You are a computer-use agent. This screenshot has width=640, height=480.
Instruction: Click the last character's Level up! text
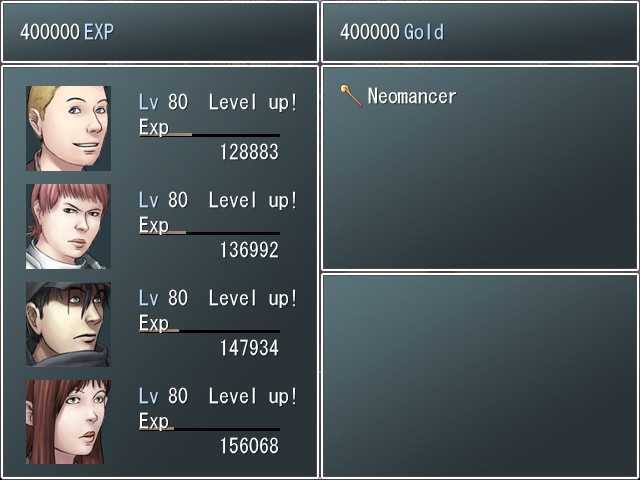click(x=253, y=396)
